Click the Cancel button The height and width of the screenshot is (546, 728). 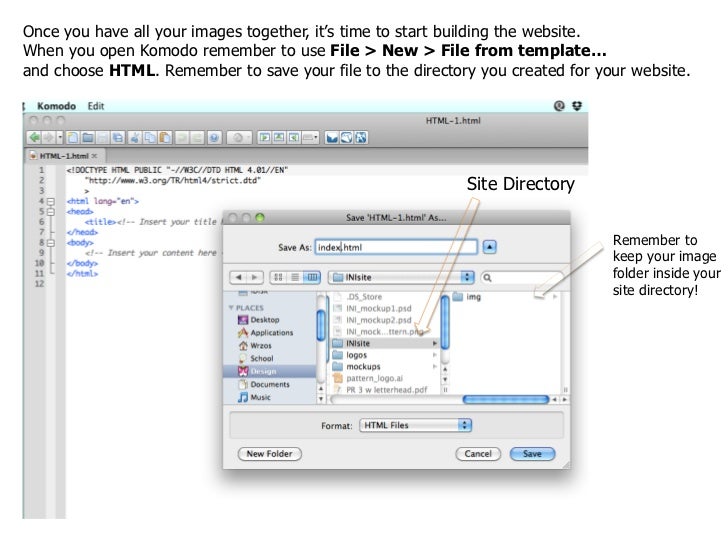[478, 454]
